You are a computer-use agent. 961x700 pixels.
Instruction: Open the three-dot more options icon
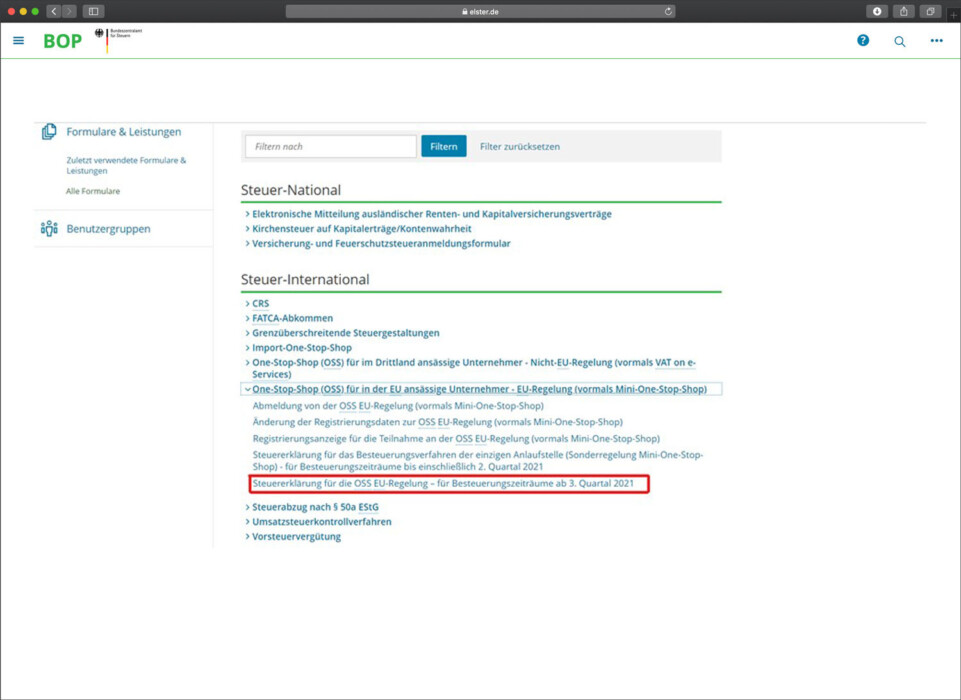[x=936, y=41]
